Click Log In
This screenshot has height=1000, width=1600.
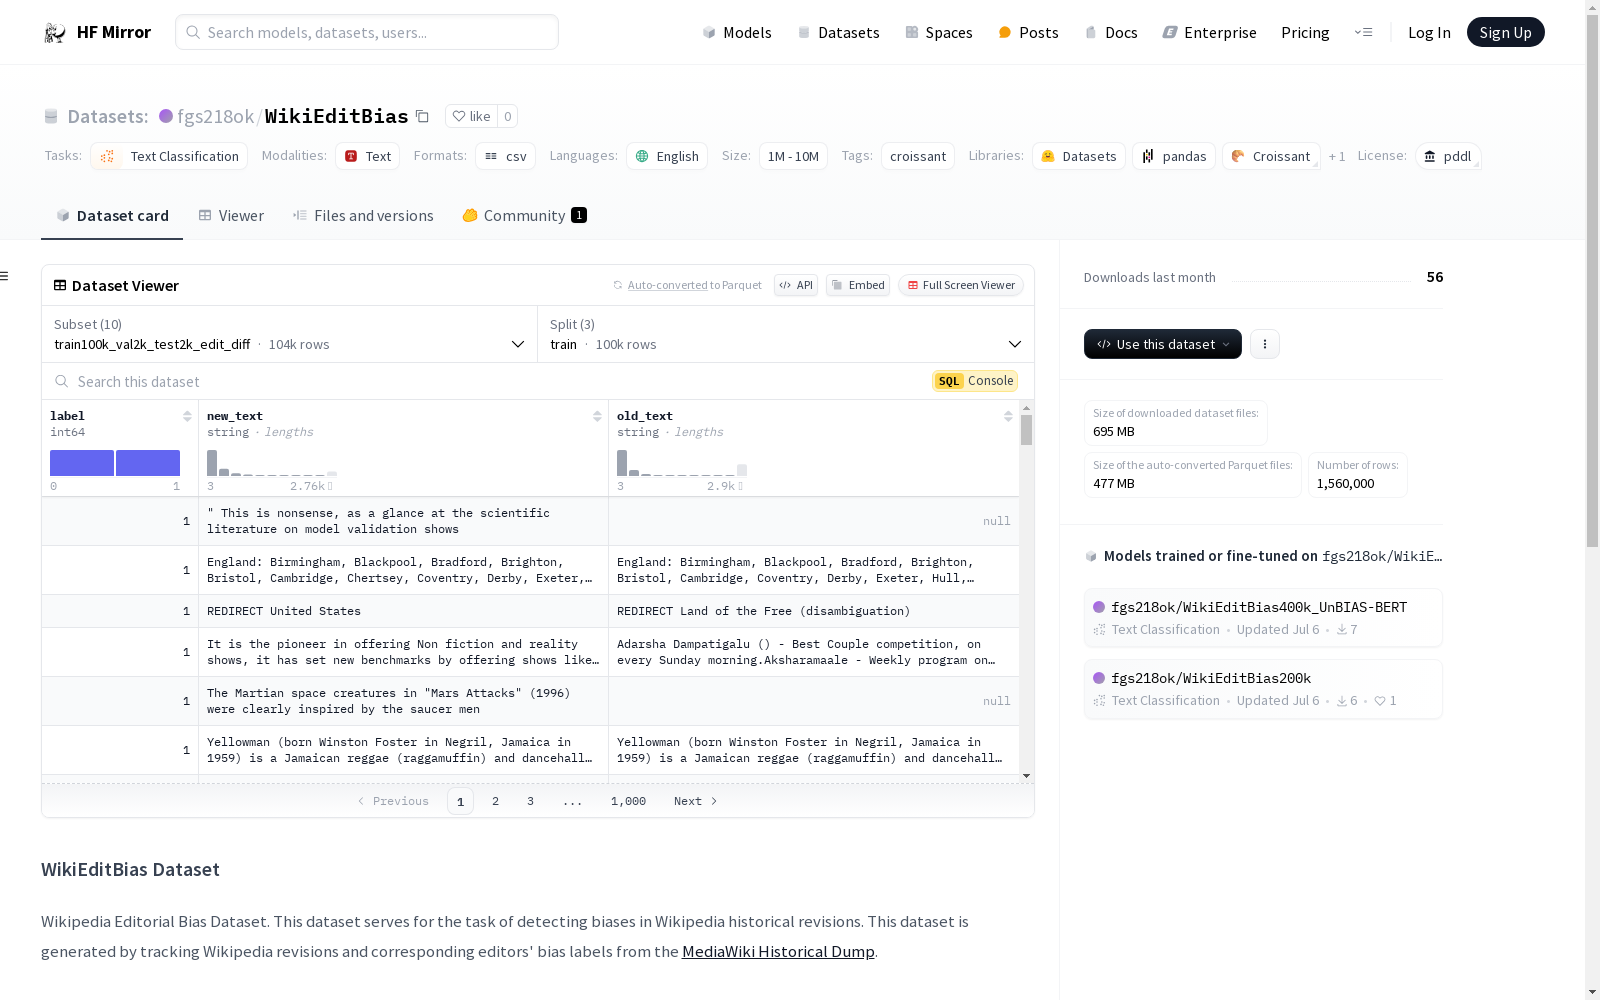[1429, 33]
